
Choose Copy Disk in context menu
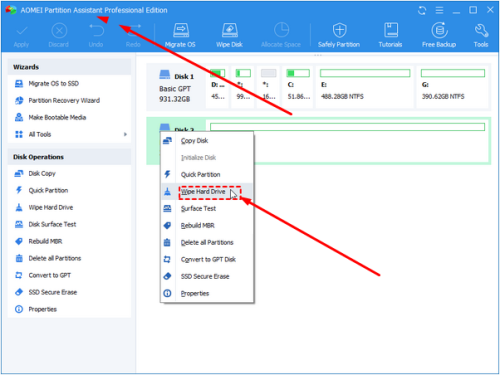click(x=207, y=141)
